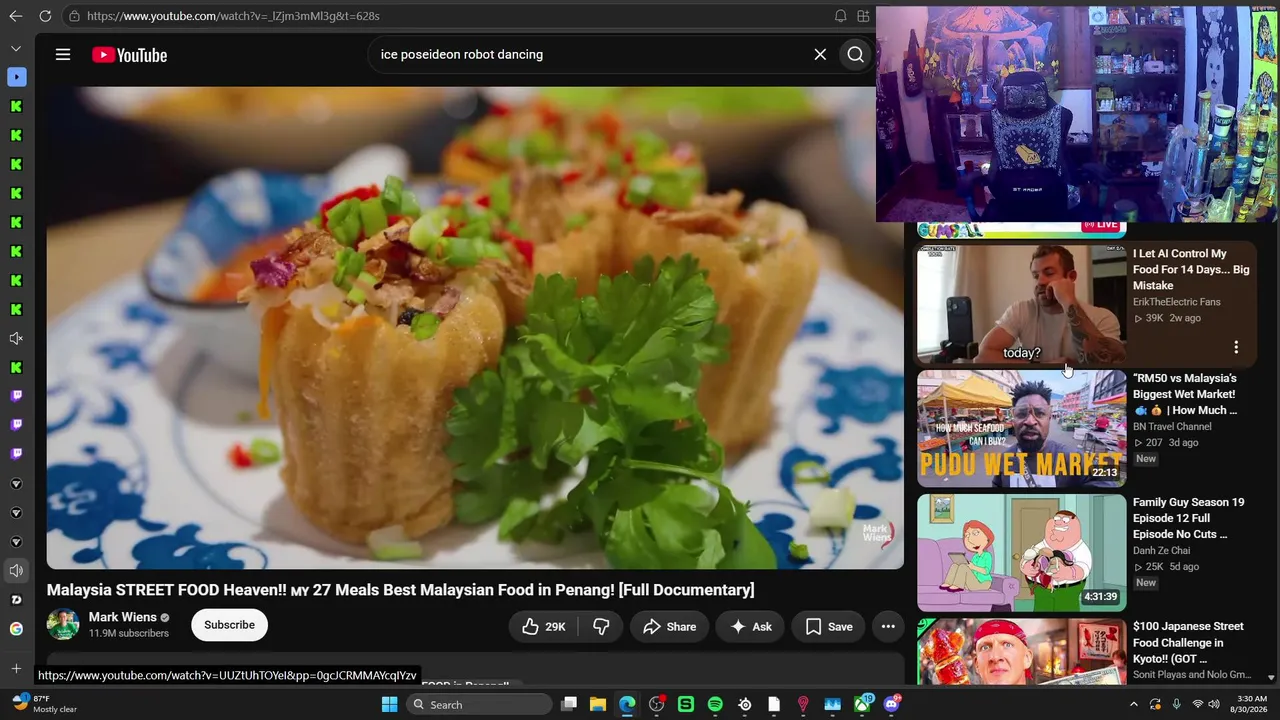Viewport: 1280px width, 720px height.
Task: Open the app/extension icon beside the bell
Action: click(863, 16)
